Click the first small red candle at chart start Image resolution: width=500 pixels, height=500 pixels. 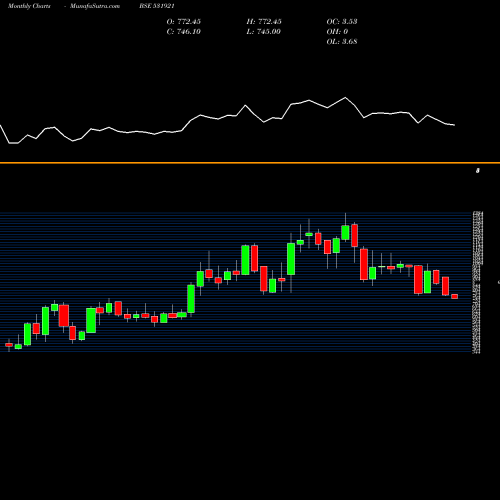[9, 345]
